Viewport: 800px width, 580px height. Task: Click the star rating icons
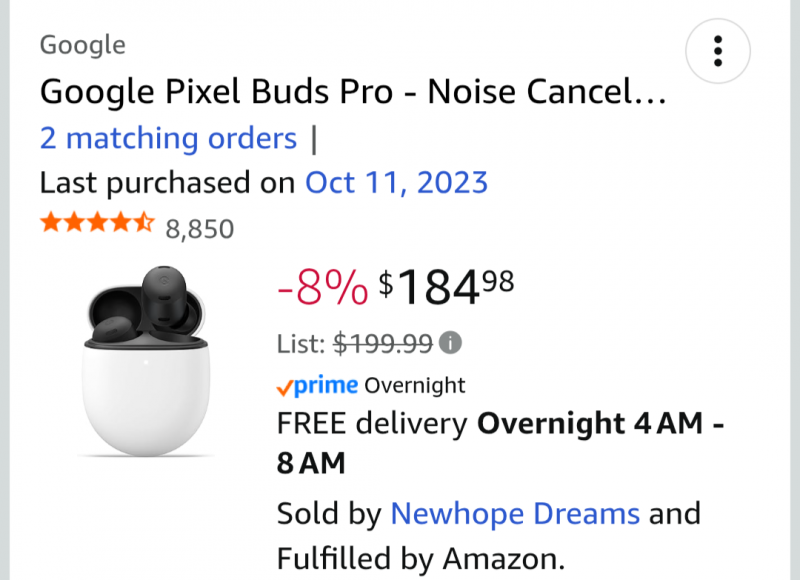click(97, 224)
